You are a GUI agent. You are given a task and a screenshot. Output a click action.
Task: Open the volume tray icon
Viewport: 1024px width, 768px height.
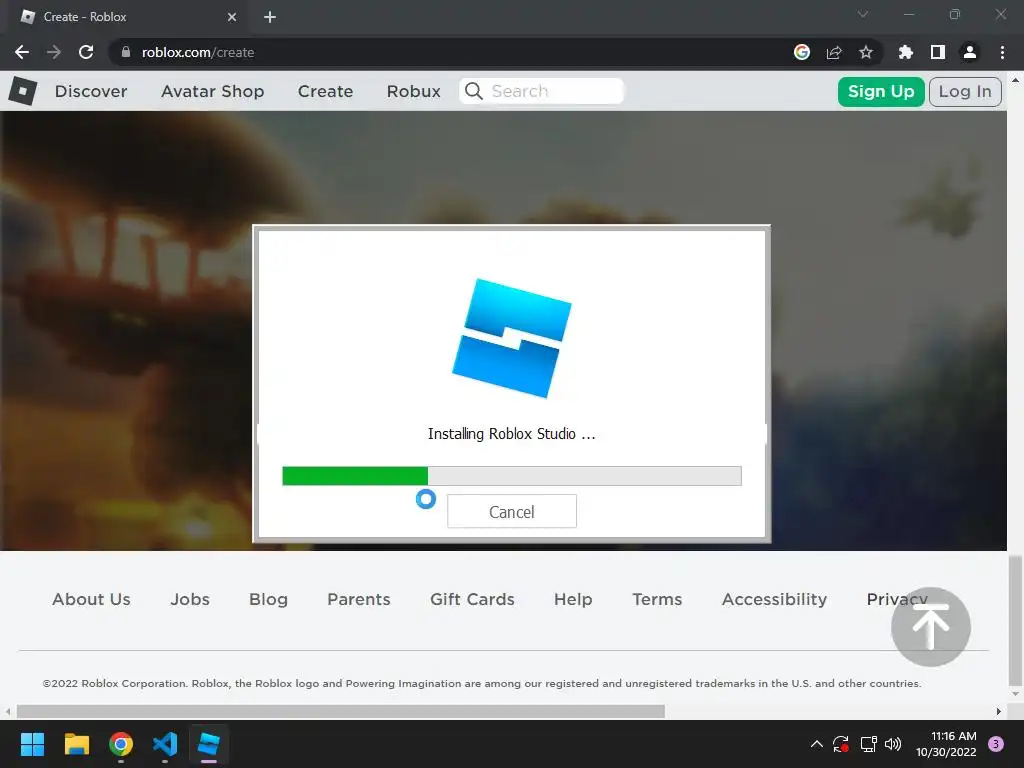[893, 744]
